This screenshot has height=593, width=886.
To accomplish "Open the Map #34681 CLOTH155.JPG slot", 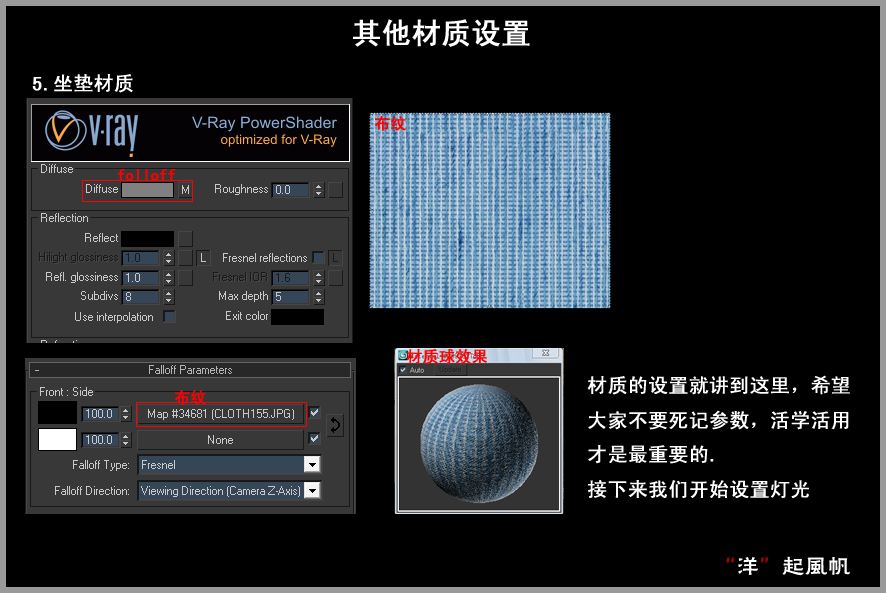I will point(221,414).
